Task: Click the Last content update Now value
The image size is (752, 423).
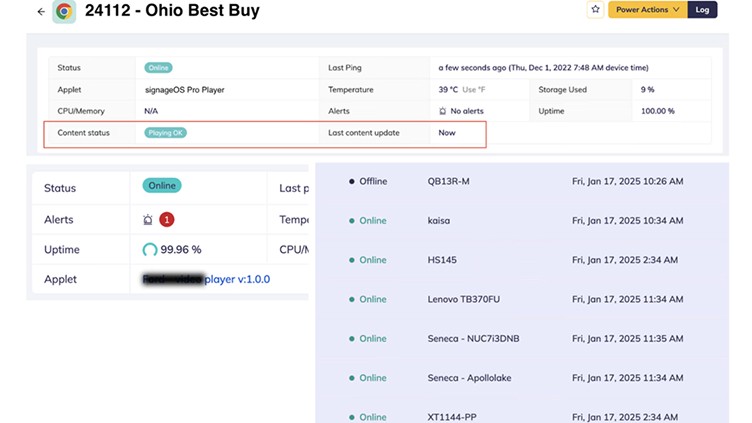Action: click(446, 133)
